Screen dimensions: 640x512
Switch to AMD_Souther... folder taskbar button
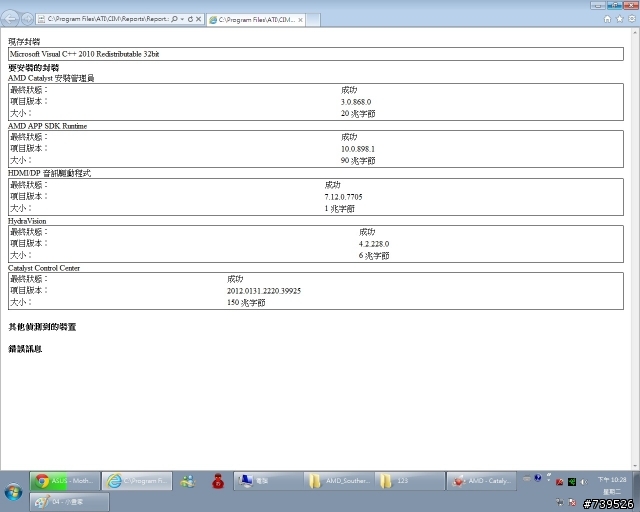[339, 481]
